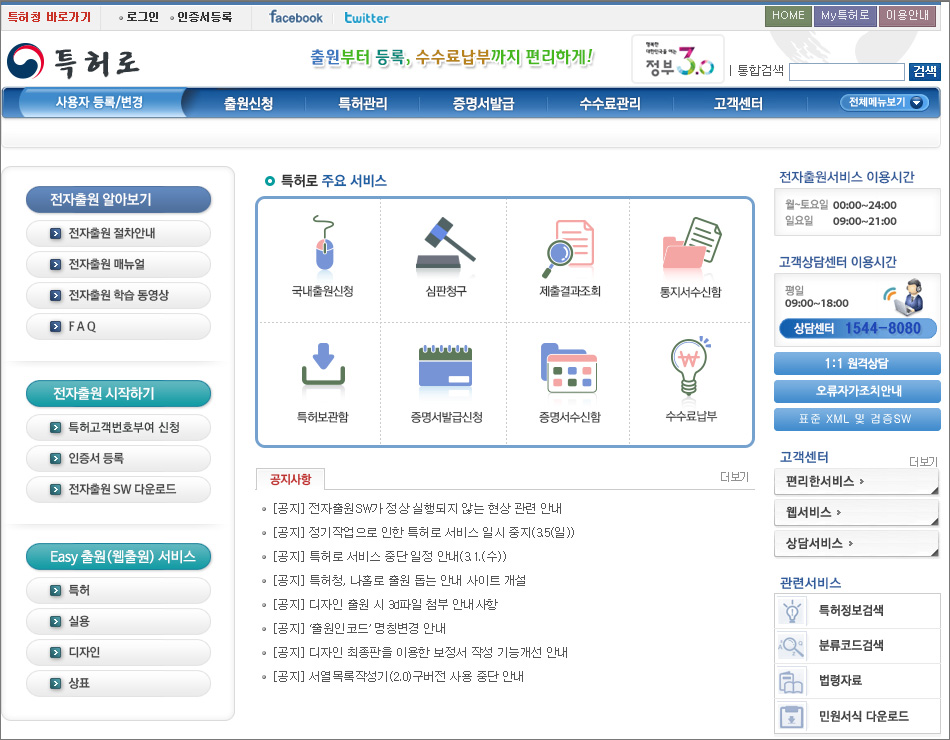Focus the 통합검색 input field
This screenshot has width=950, height=740.
[x=847, y=72]
